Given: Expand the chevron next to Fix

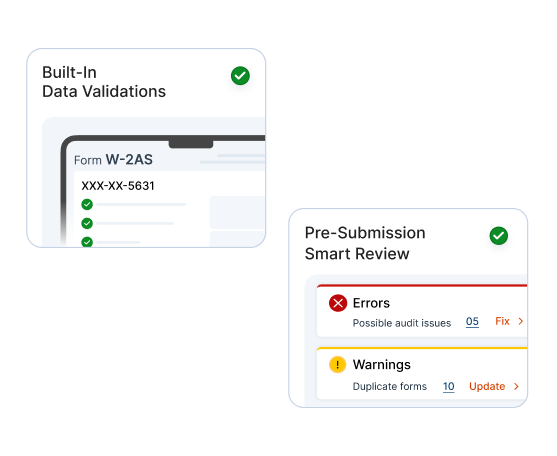Looking at the screenshot, I should (x=520, y=321).
